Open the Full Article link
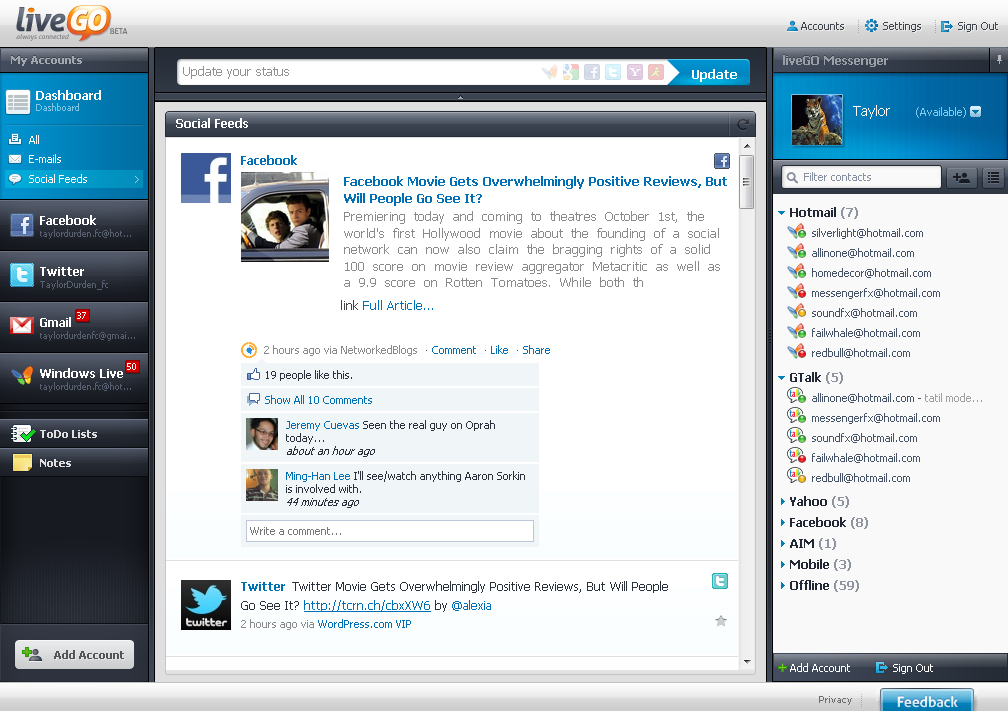The width and height of the screenshot is (1008, 711). tap(398, 305)
